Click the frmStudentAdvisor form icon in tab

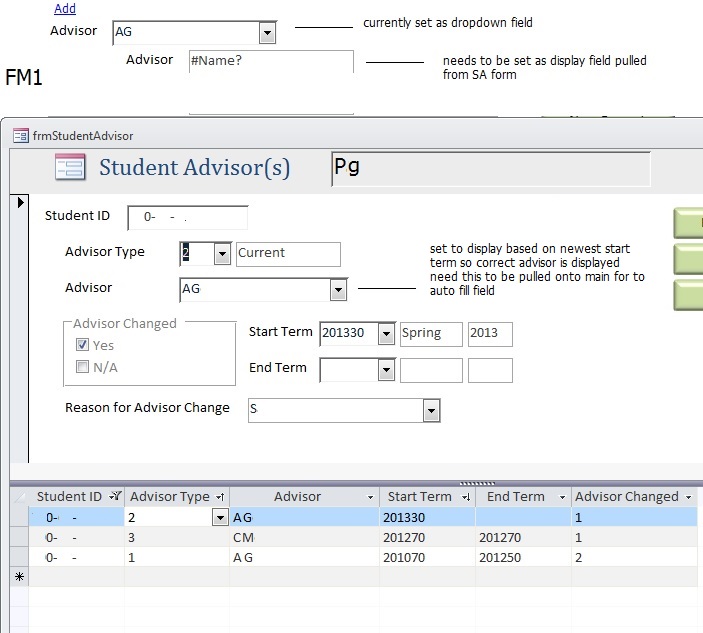(x=20, y=136)
